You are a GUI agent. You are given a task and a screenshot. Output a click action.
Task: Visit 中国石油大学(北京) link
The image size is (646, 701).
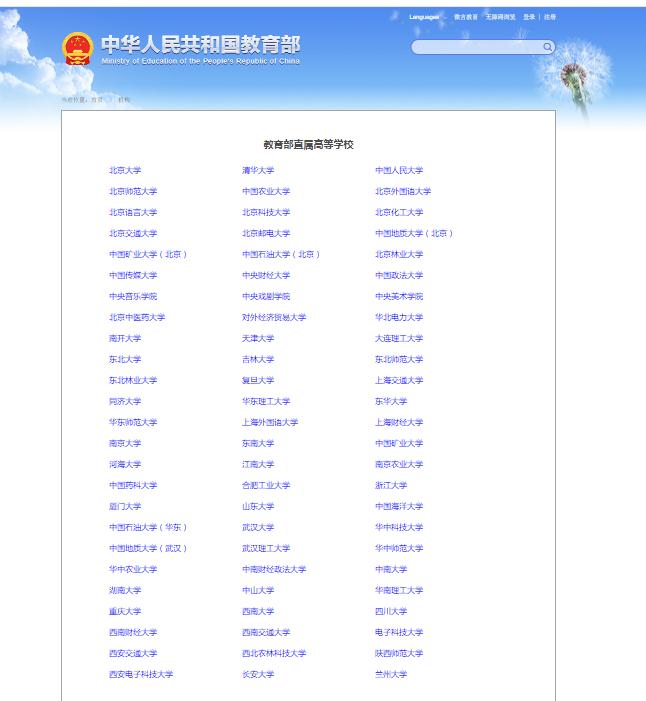pyautogui.click(x=281, y=254)
